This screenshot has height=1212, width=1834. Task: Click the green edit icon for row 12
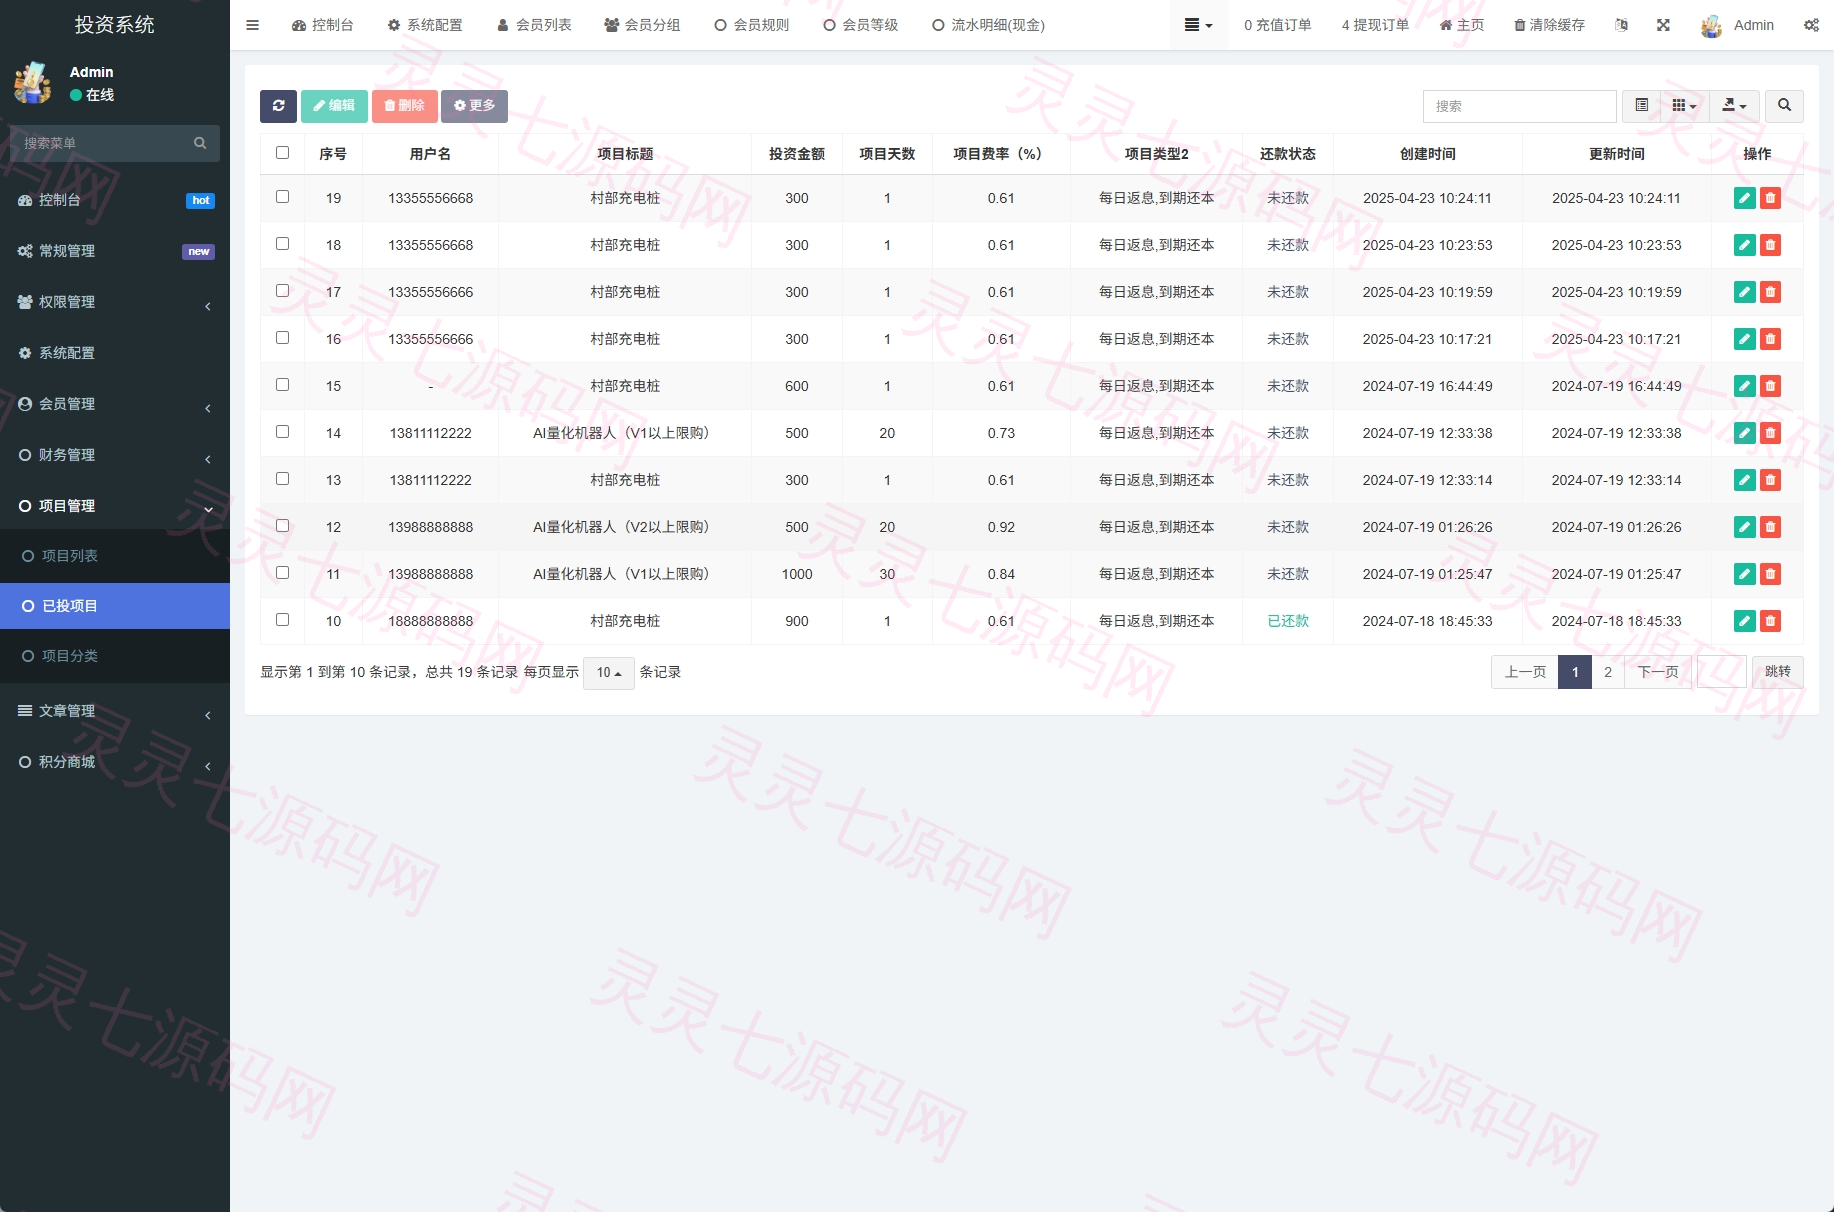(x=1744, y=527)
